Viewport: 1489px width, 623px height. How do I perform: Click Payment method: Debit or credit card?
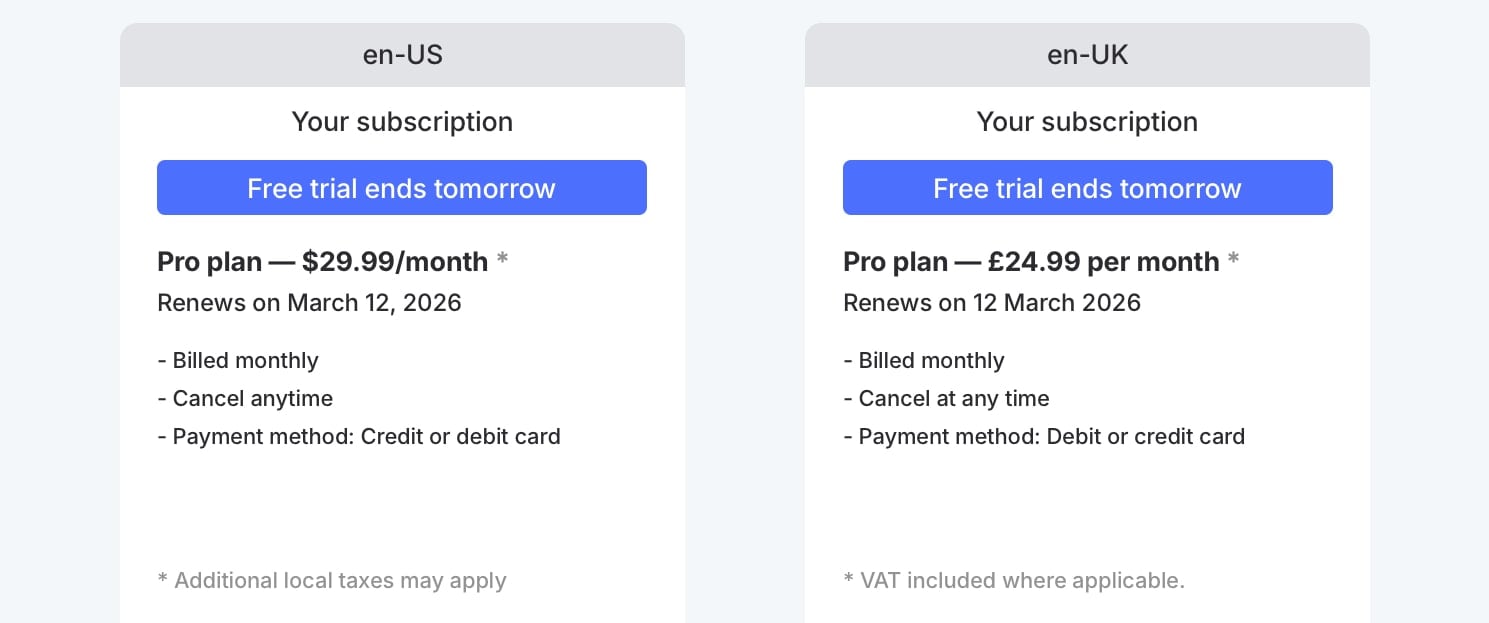[x=1044, y=437]
